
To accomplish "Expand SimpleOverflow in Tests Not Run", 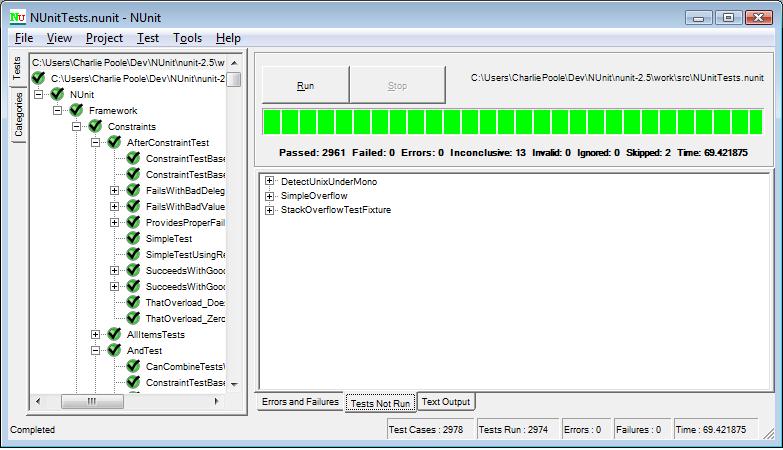I will point(270,196).
